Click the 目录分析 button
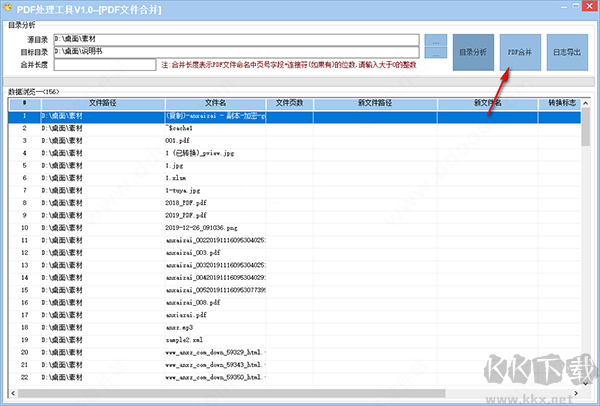 pos(472,51)
